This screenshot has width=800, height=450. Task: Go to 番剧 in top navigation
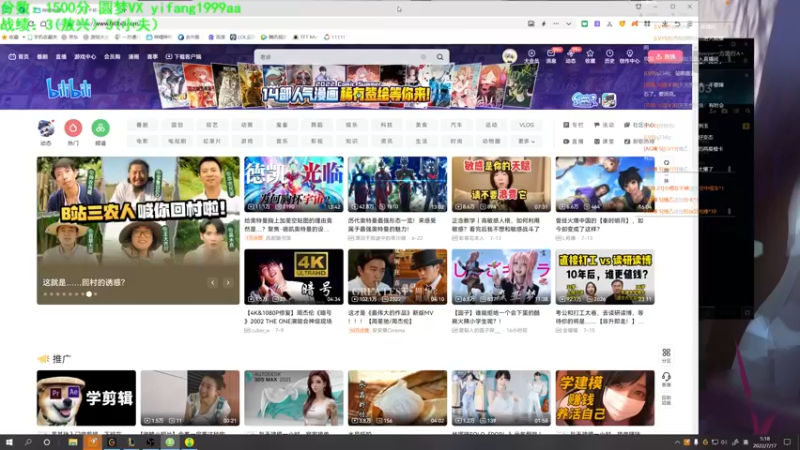point(42,57)
